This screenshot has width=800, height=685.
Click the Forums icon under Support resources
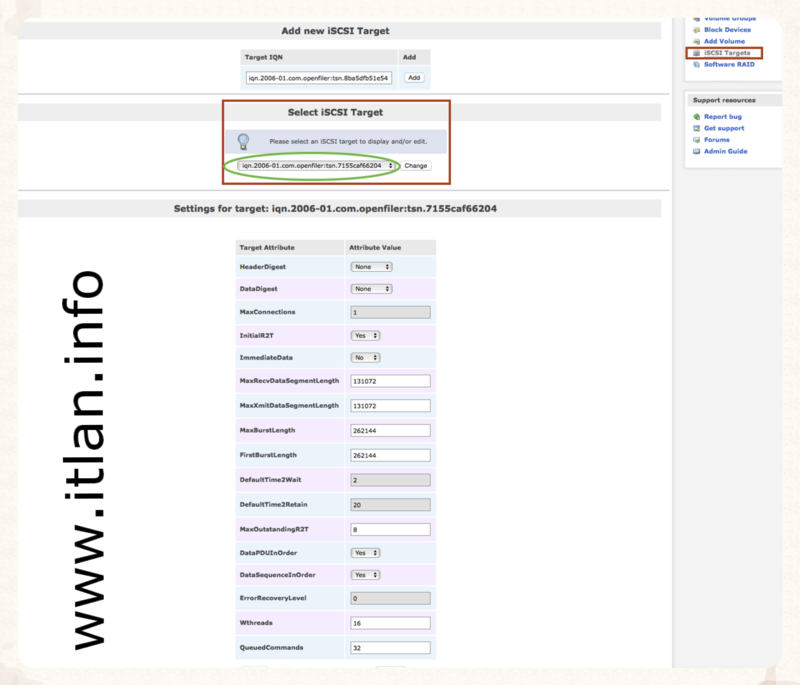click(x=696, y=140)
